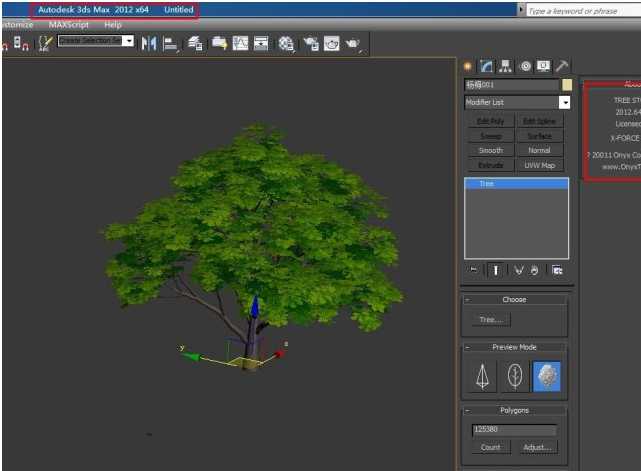
Task: Open the Create Selection Set dropdown
Action: 128,41
